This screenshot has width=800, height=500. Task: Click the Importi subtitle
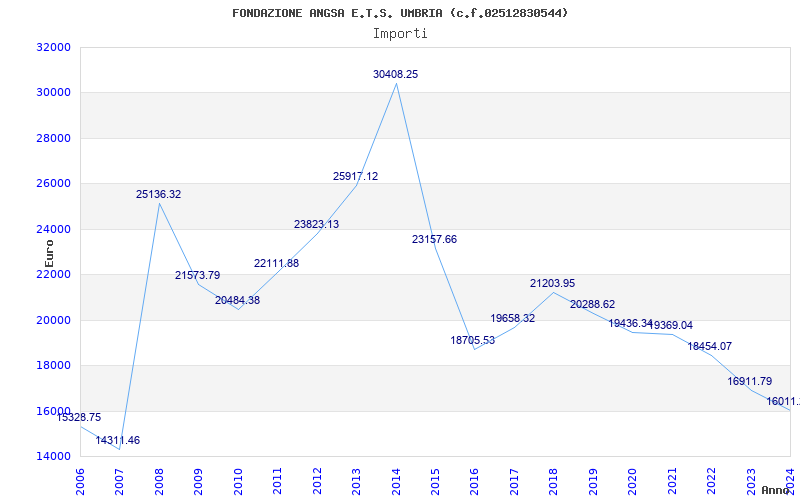(400, 34)
